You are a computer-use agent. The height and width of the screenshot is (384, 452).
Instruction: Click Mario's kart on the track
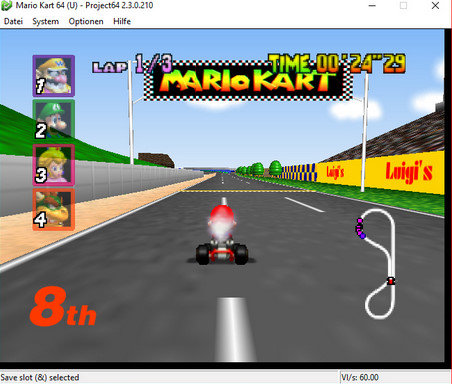222,234
